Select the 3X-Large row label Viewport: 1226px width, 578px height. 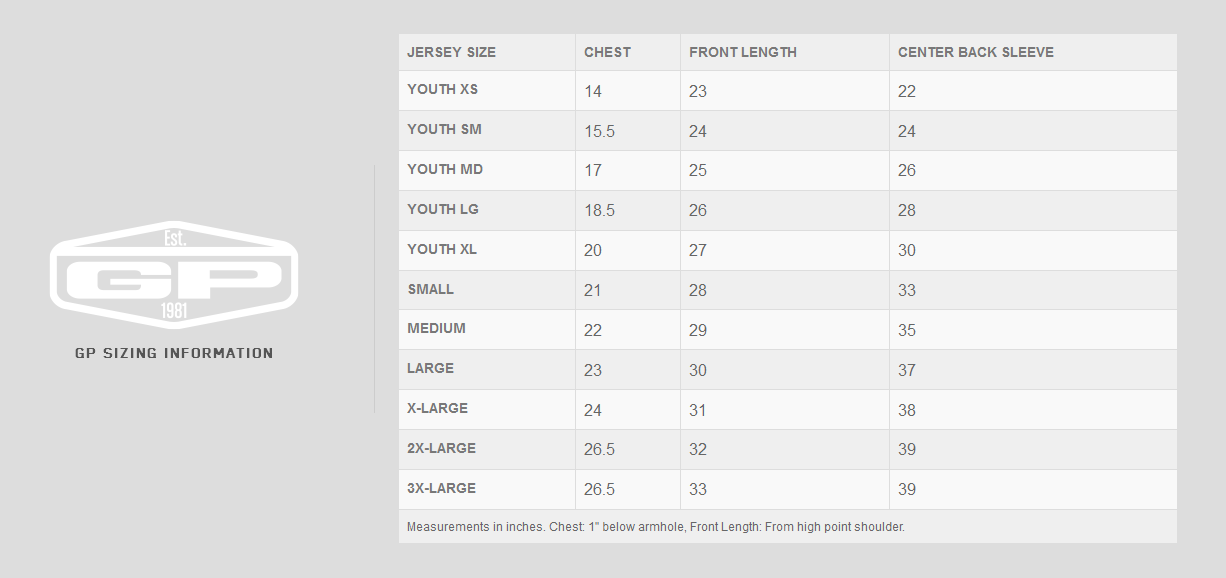pos(442,488)
